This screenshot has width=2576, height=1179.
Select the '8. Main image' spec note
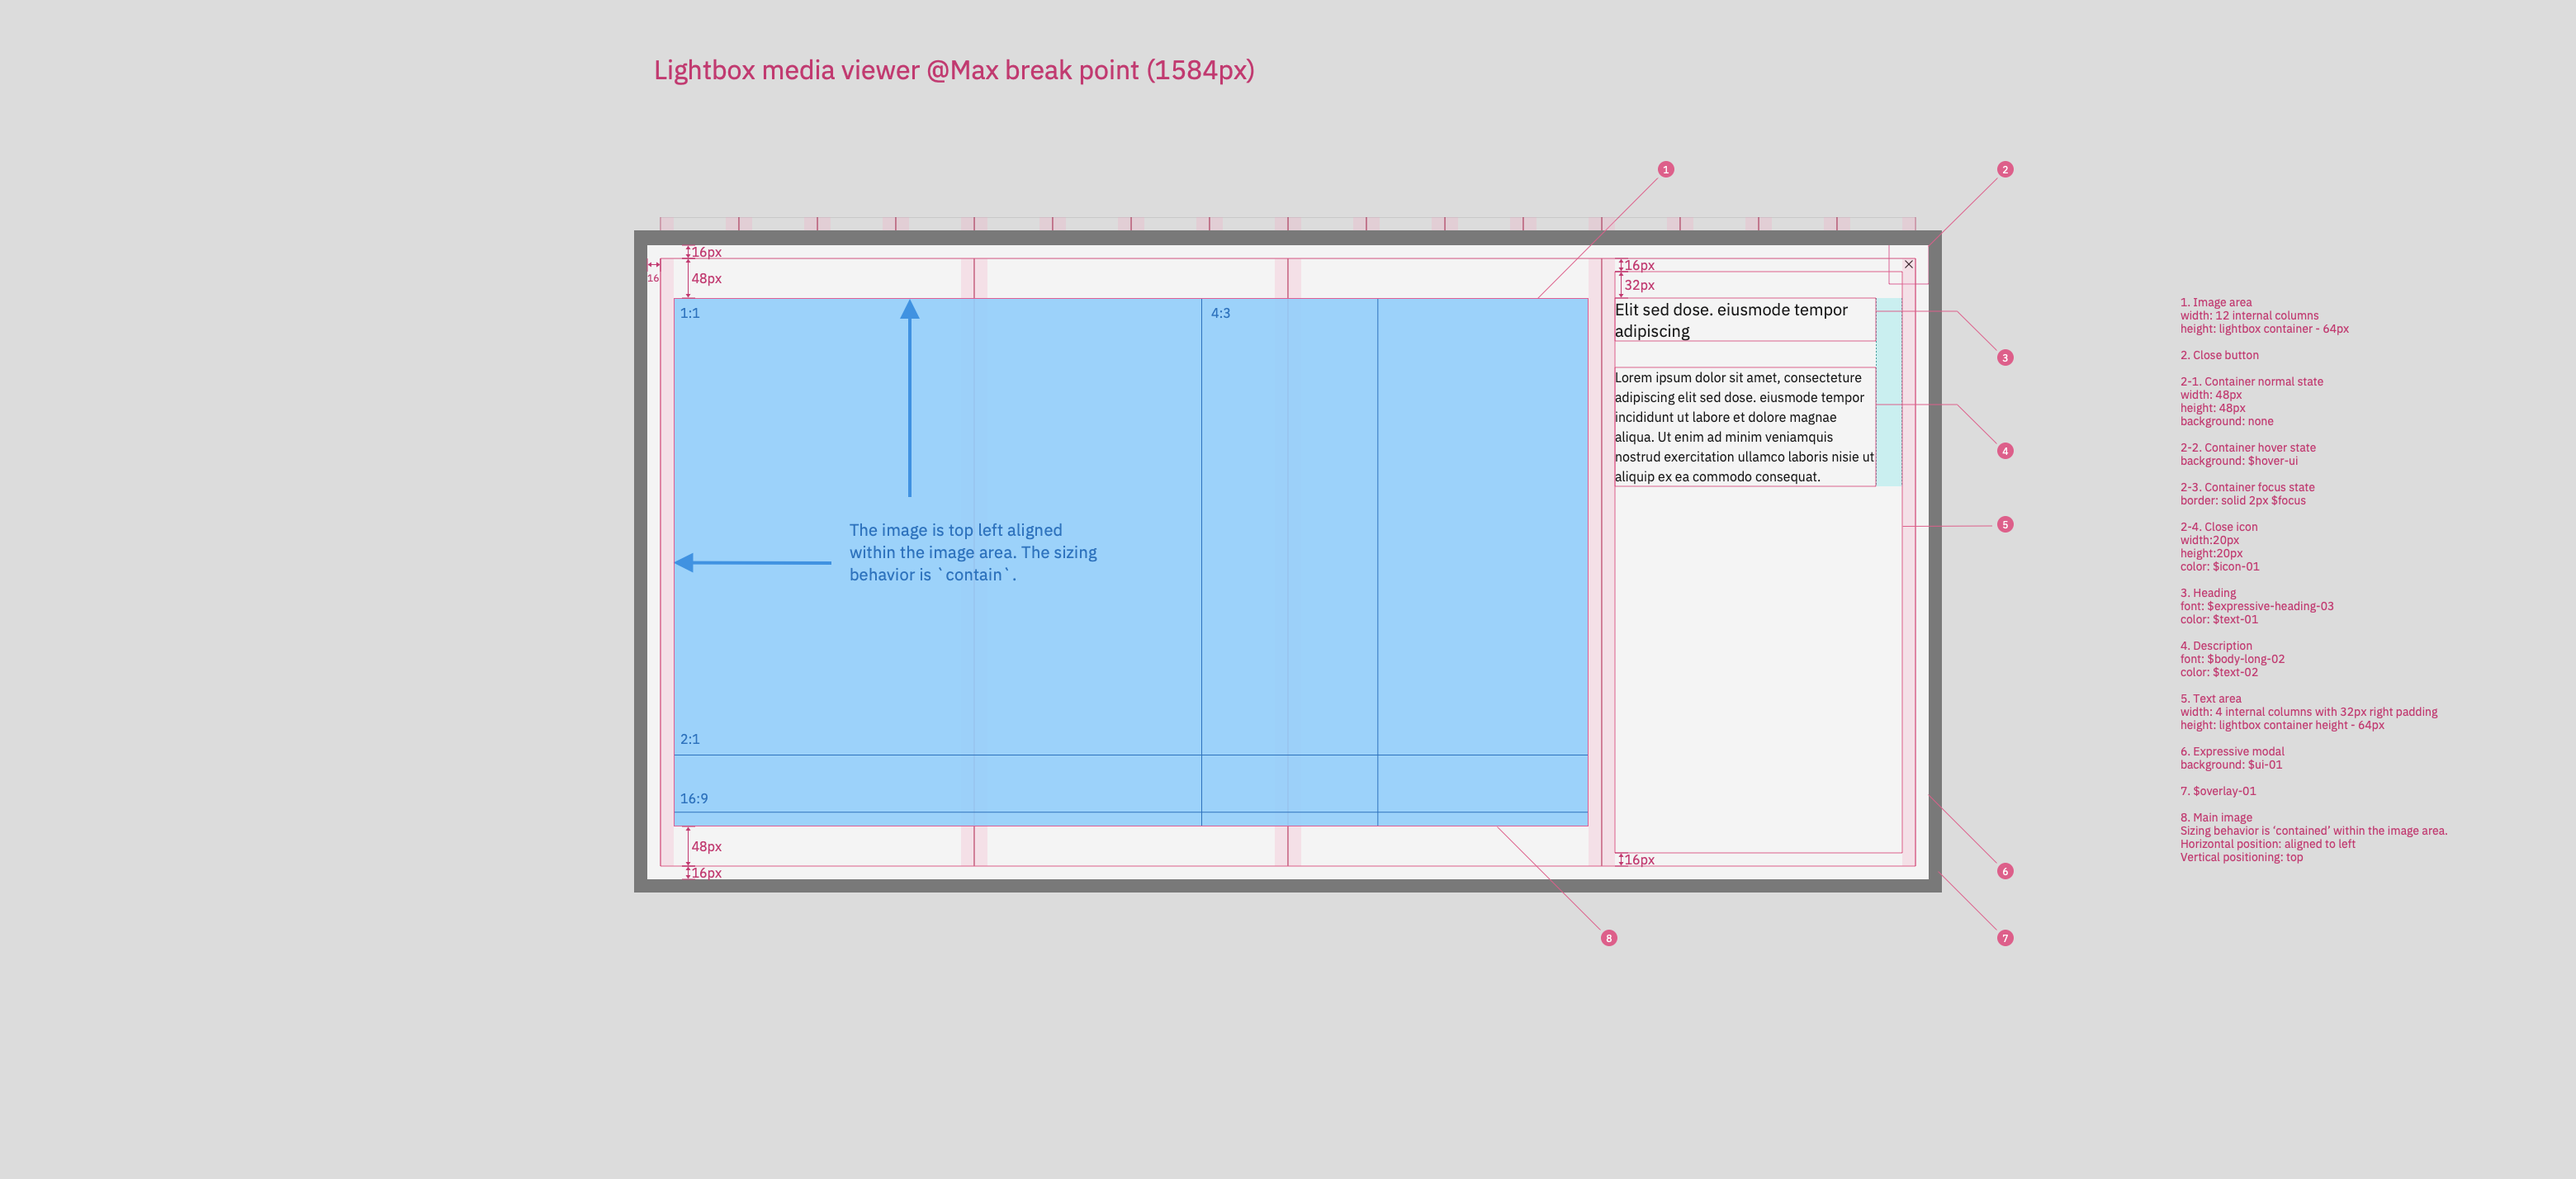[2216, 817]
